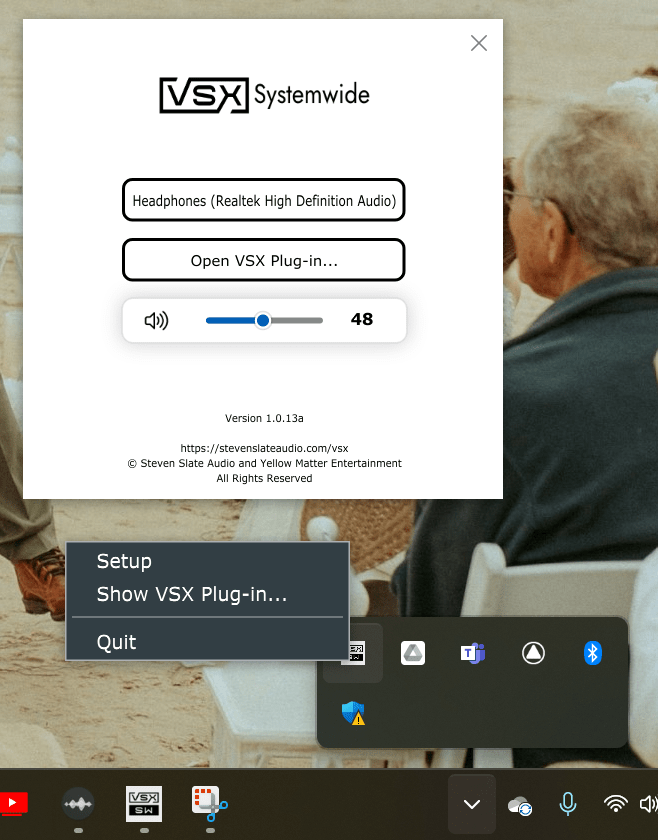Click the speaker icon next to volume slider
Viewport: 658px width, 840px height.
click(156, 320)
